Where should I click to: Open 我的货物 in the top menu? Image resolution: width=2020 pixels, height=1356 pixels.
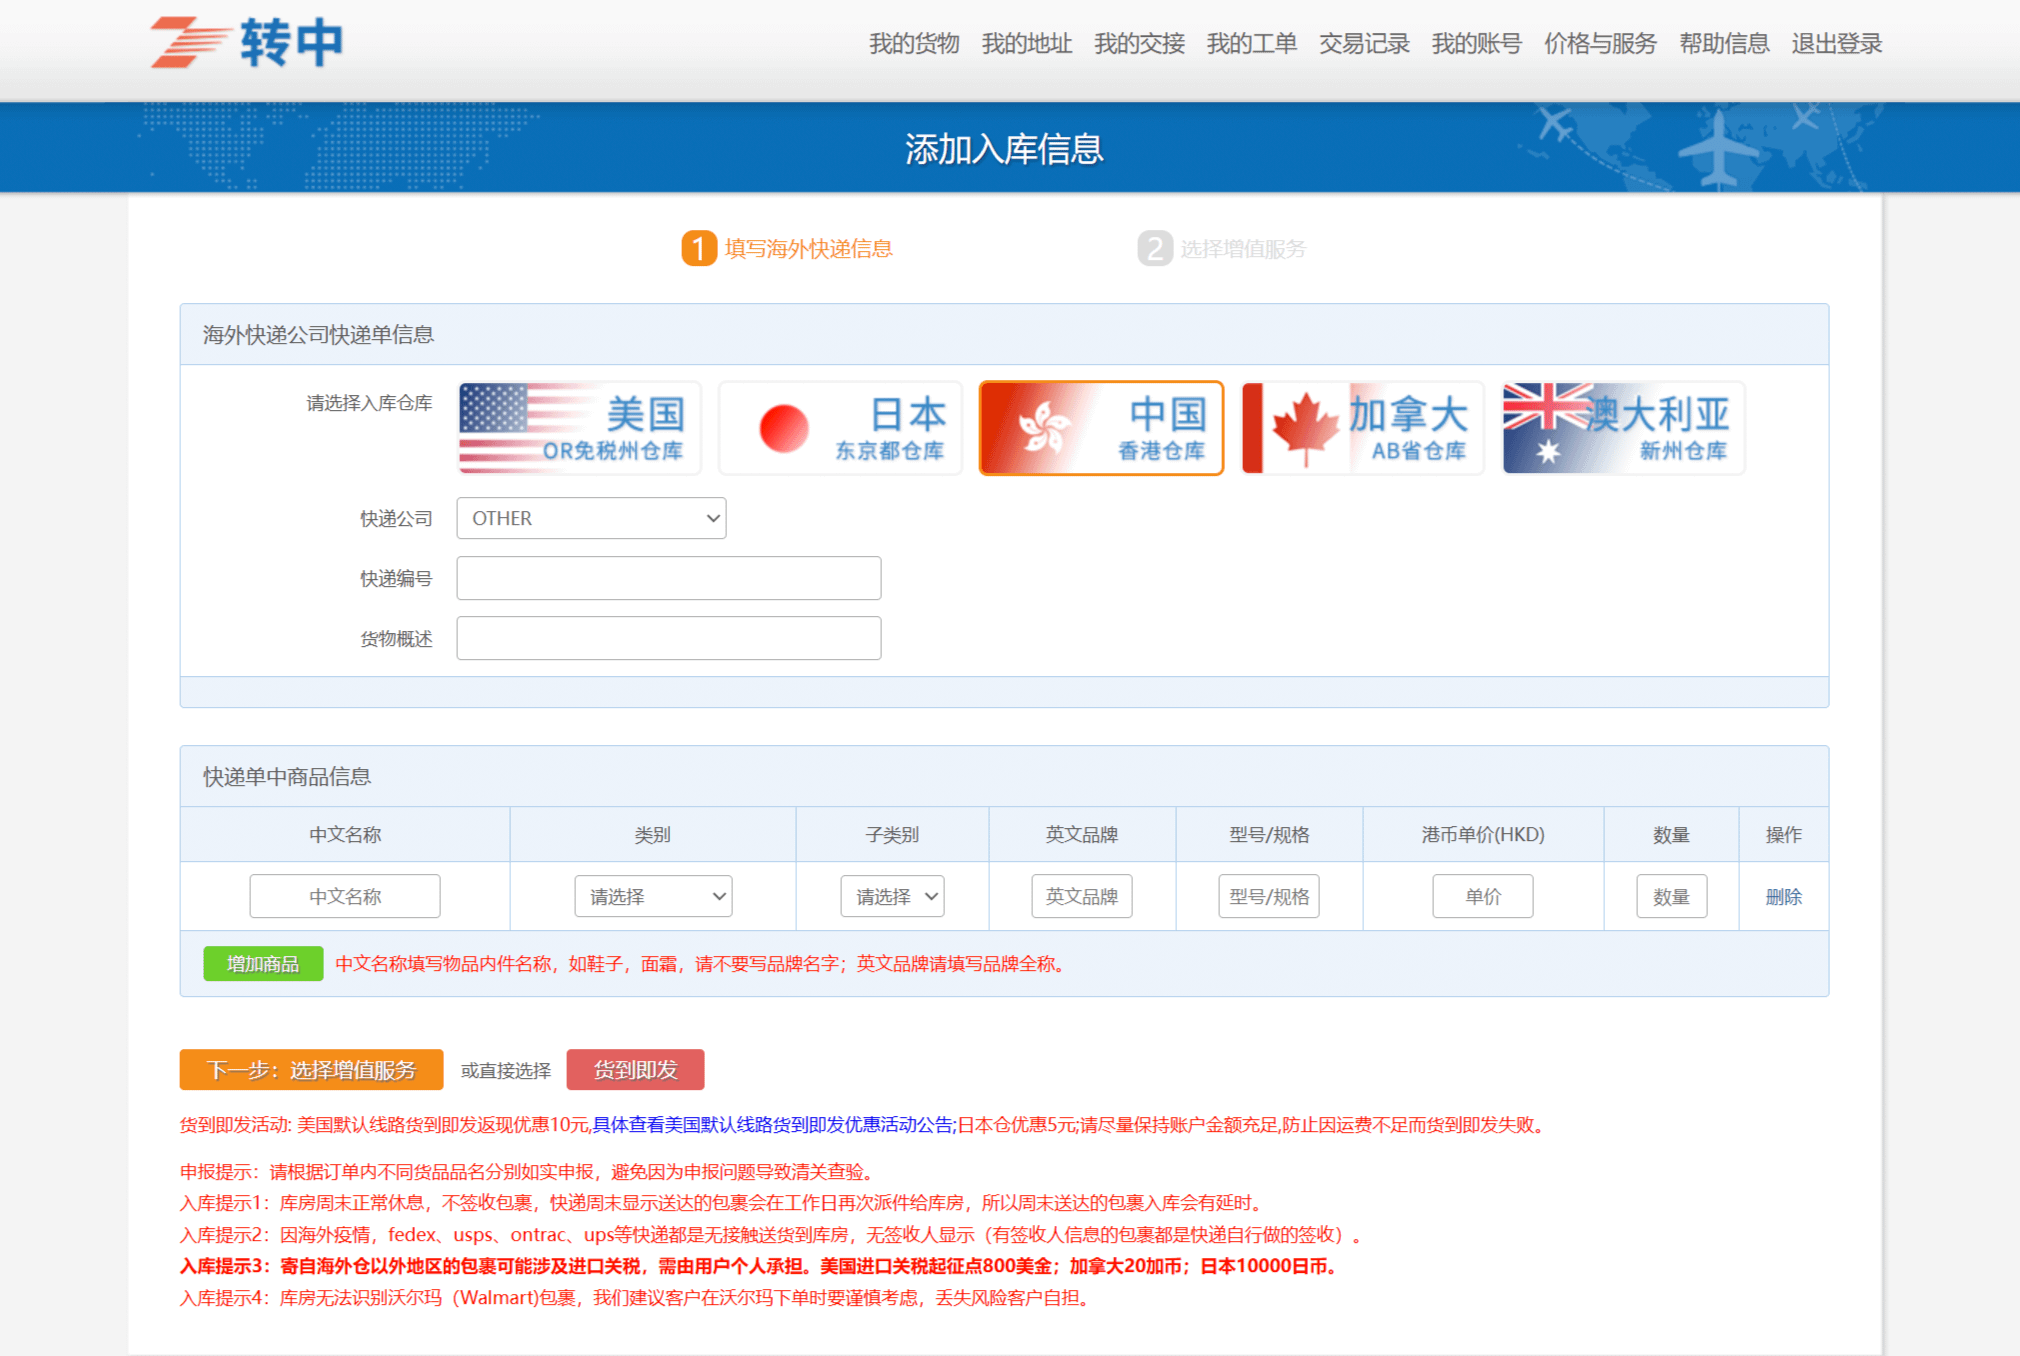[914, 44]
